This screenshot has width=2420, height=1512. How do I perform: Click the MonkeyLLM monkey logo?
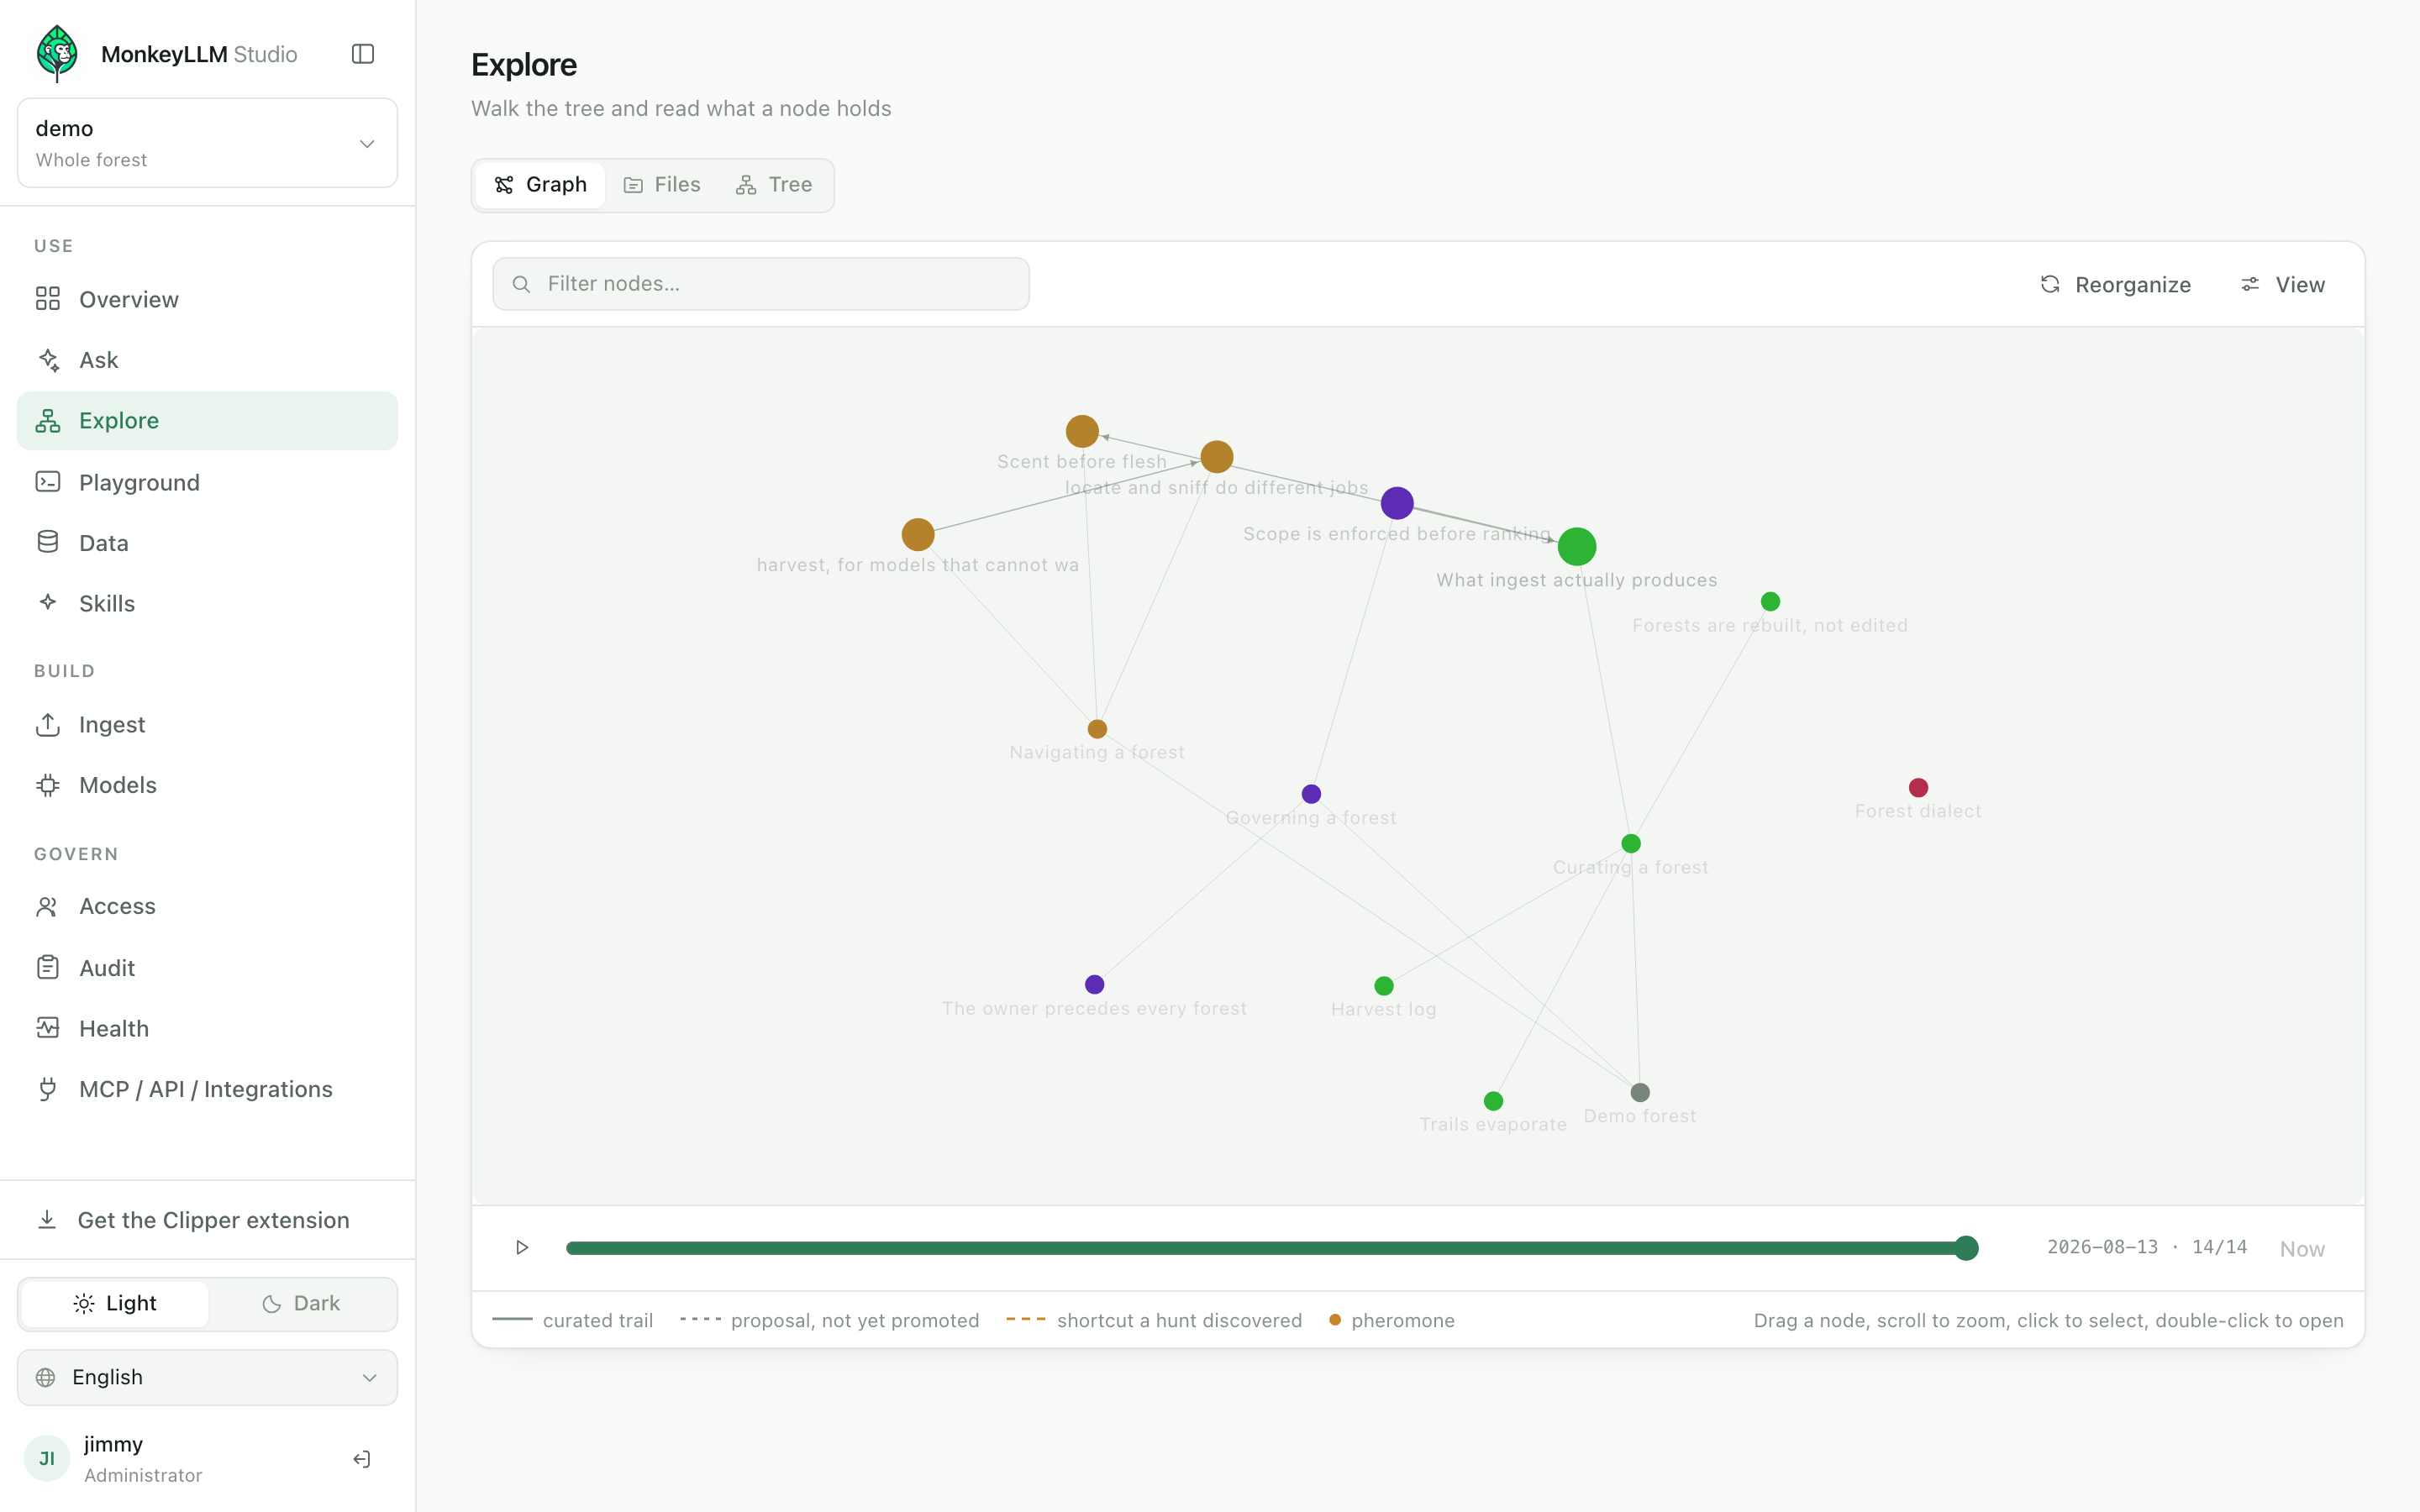(x=58, y=54)
